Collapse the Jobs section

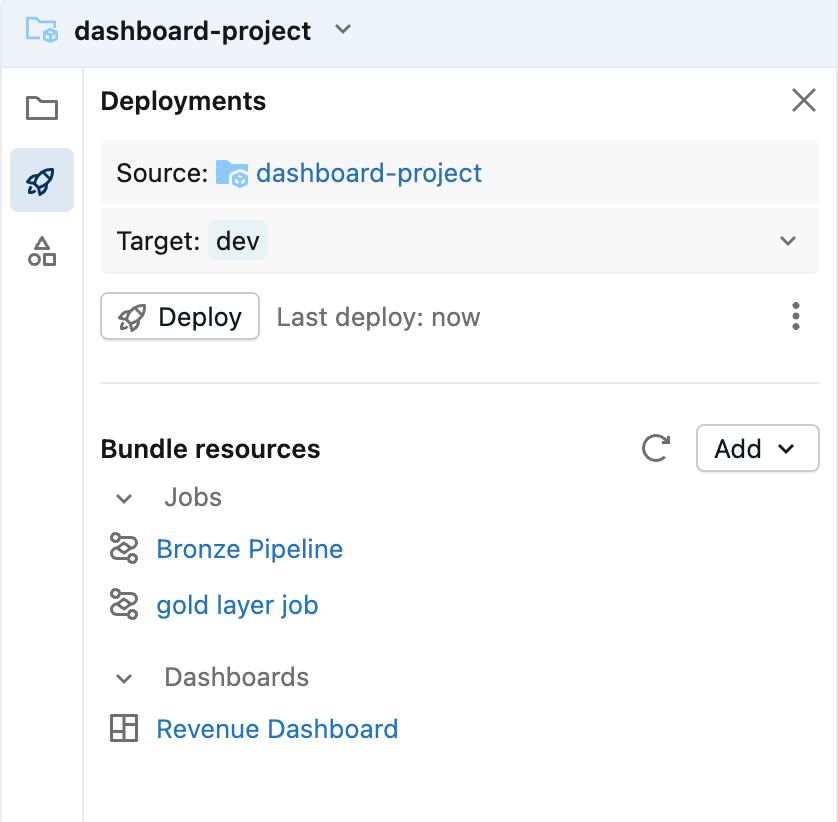[125, 498]
